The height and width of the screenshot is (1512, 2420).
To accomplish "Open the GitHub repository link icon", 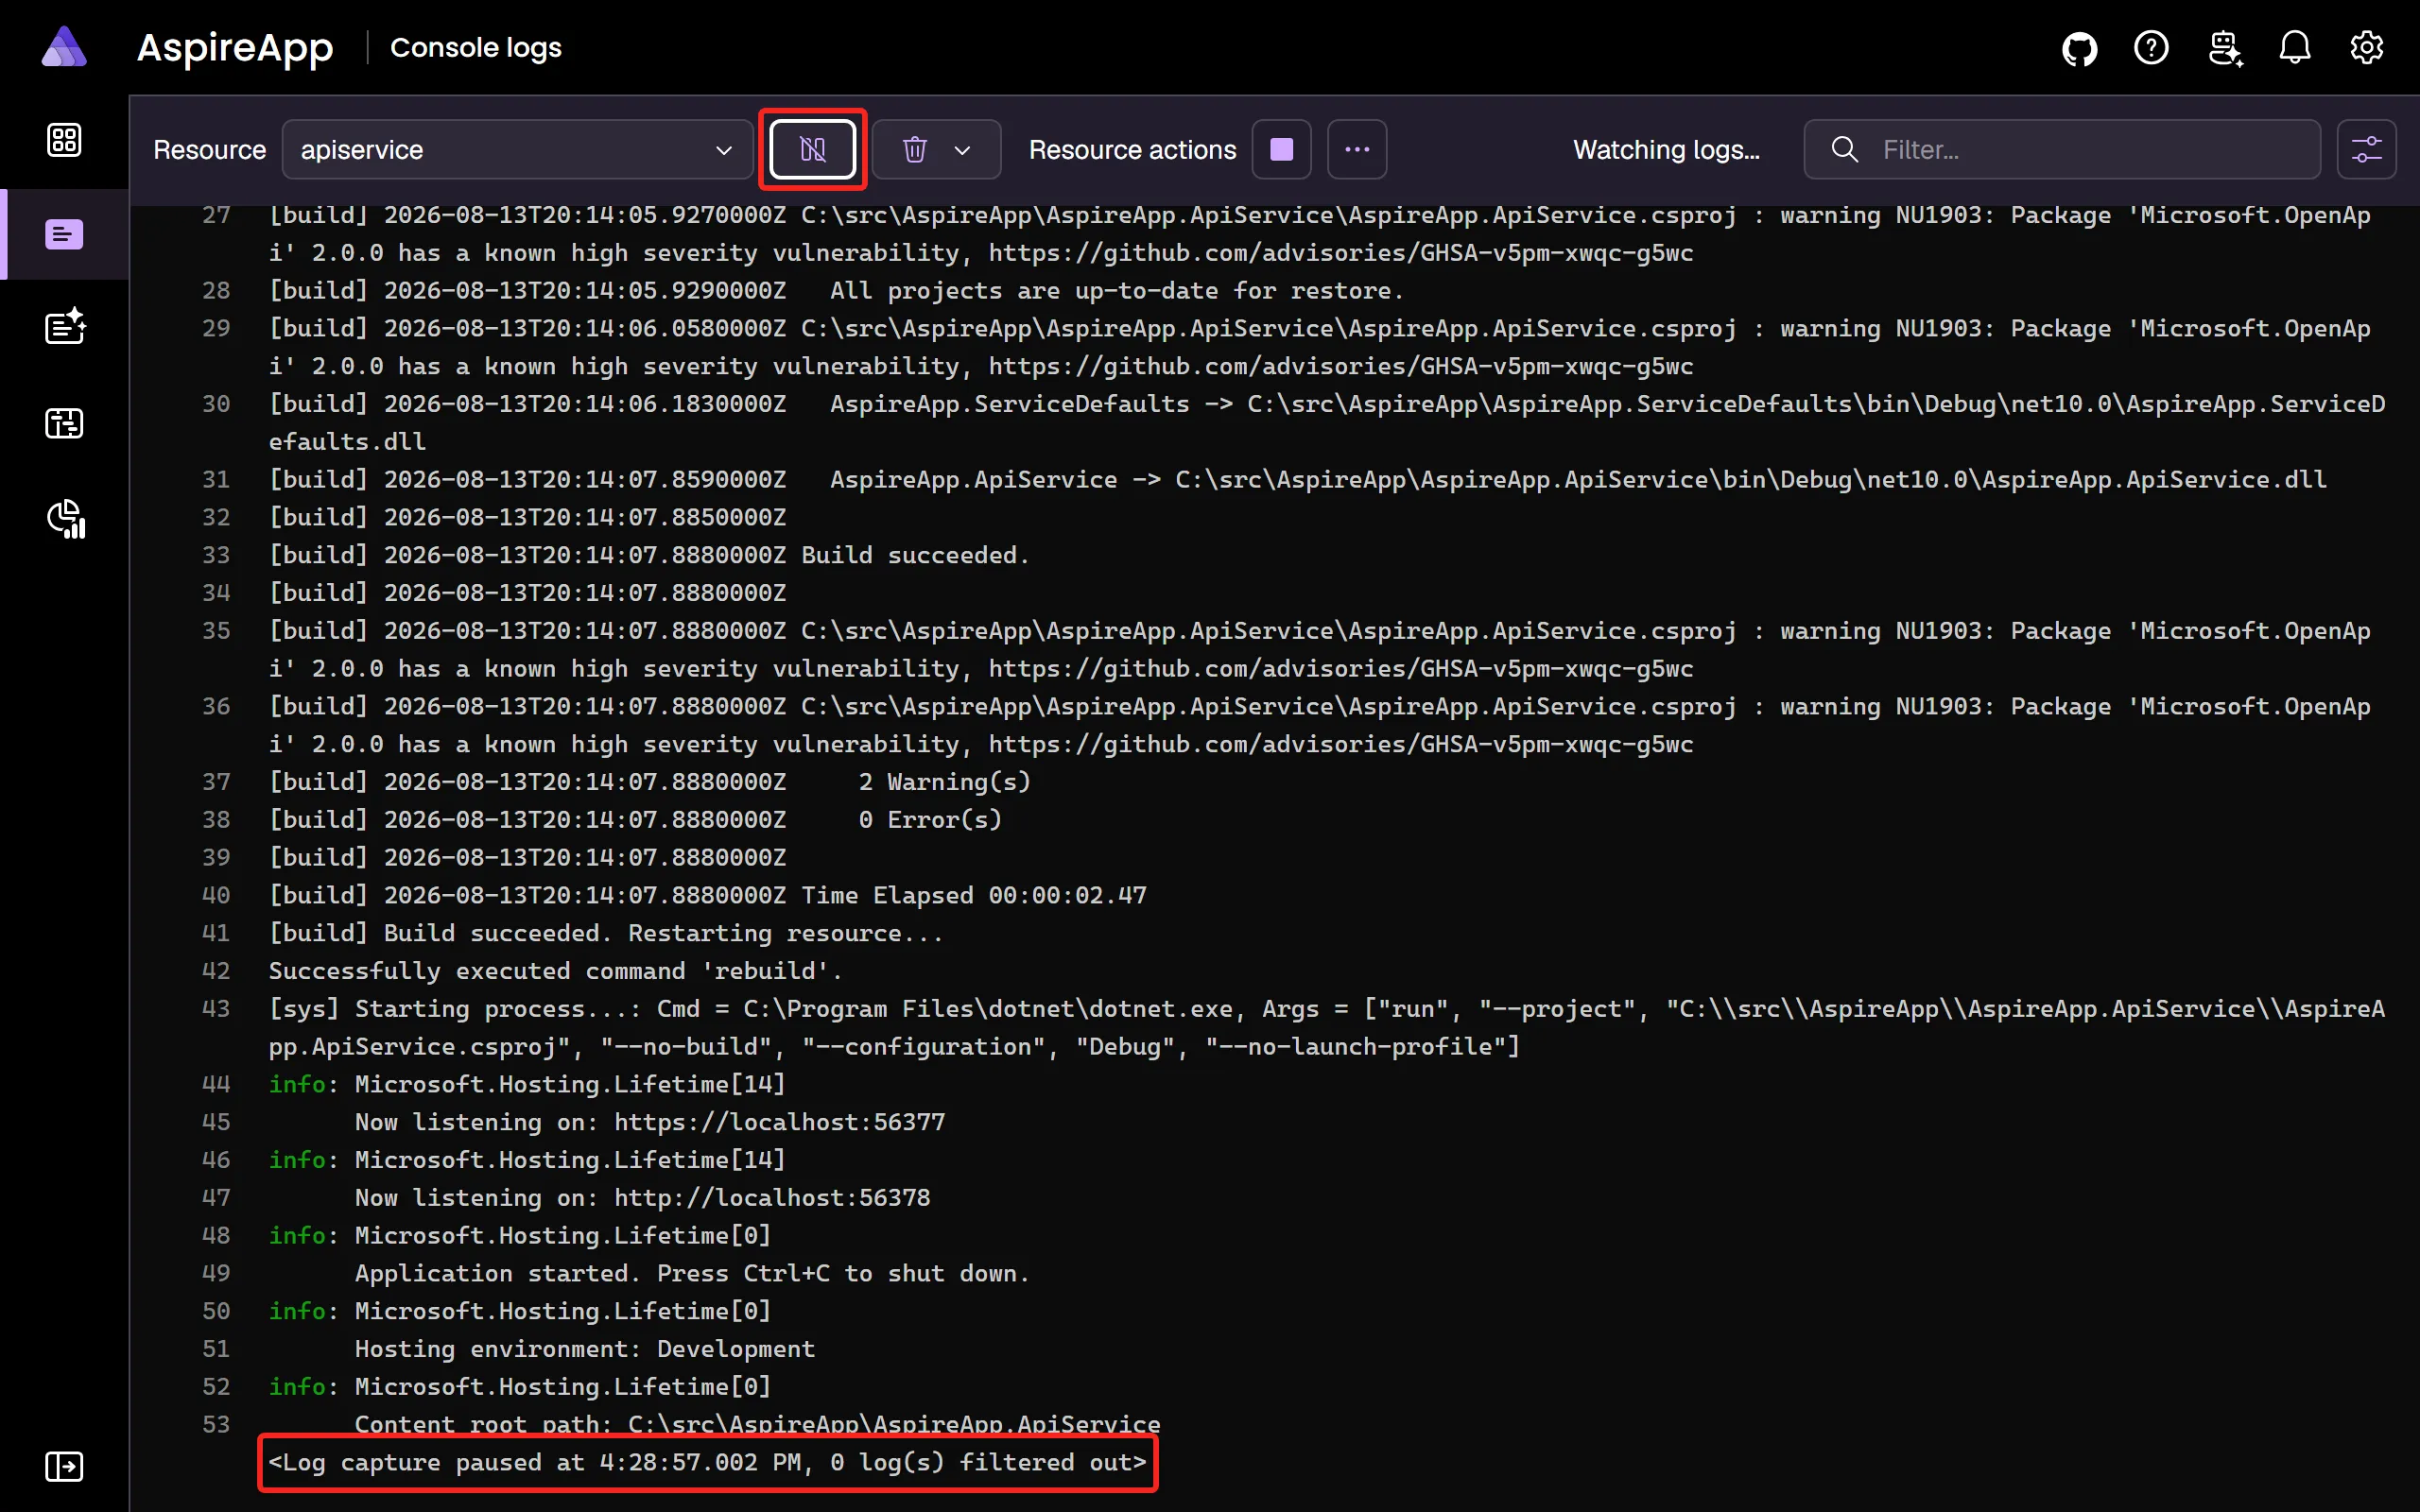I will click(x=2079, y=48).
